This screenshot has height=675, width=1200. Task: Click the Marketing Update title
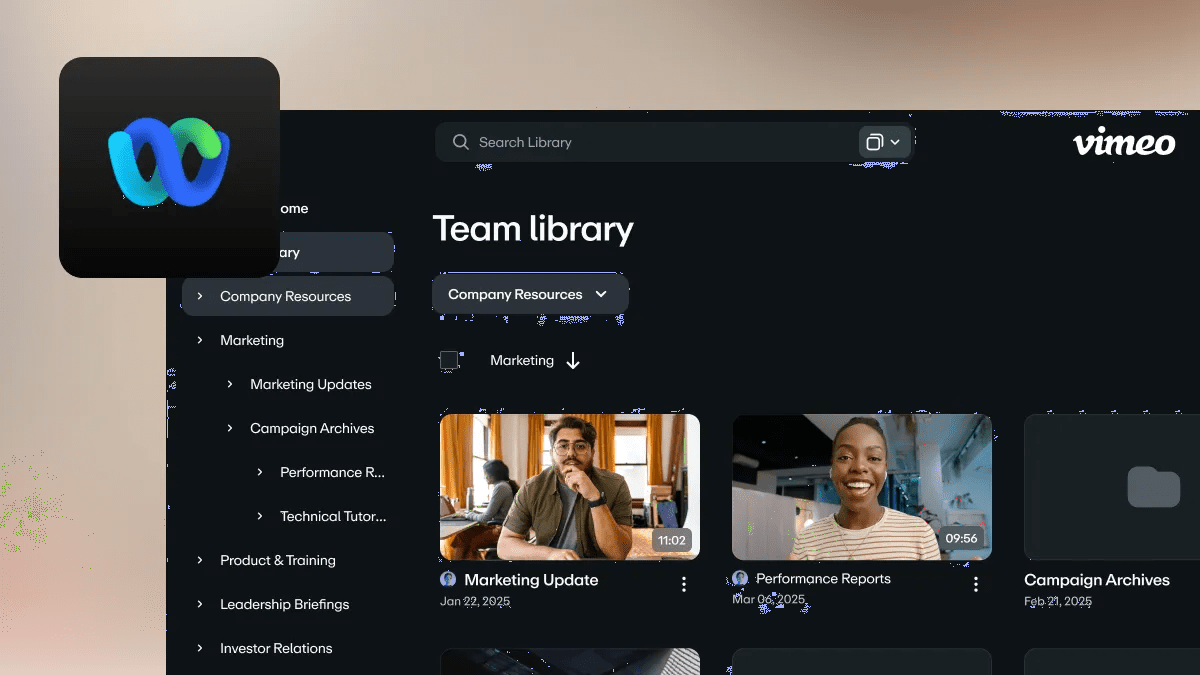[531, 580]
